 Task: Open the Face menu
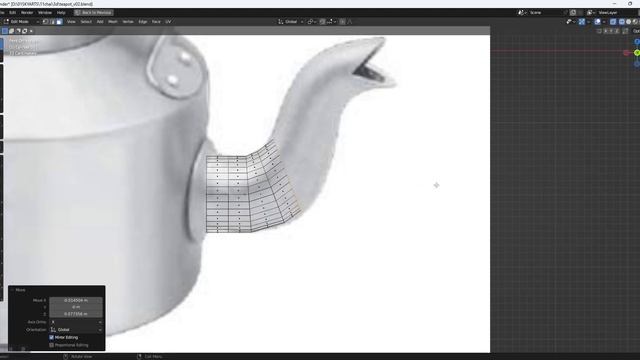(156, 22)
